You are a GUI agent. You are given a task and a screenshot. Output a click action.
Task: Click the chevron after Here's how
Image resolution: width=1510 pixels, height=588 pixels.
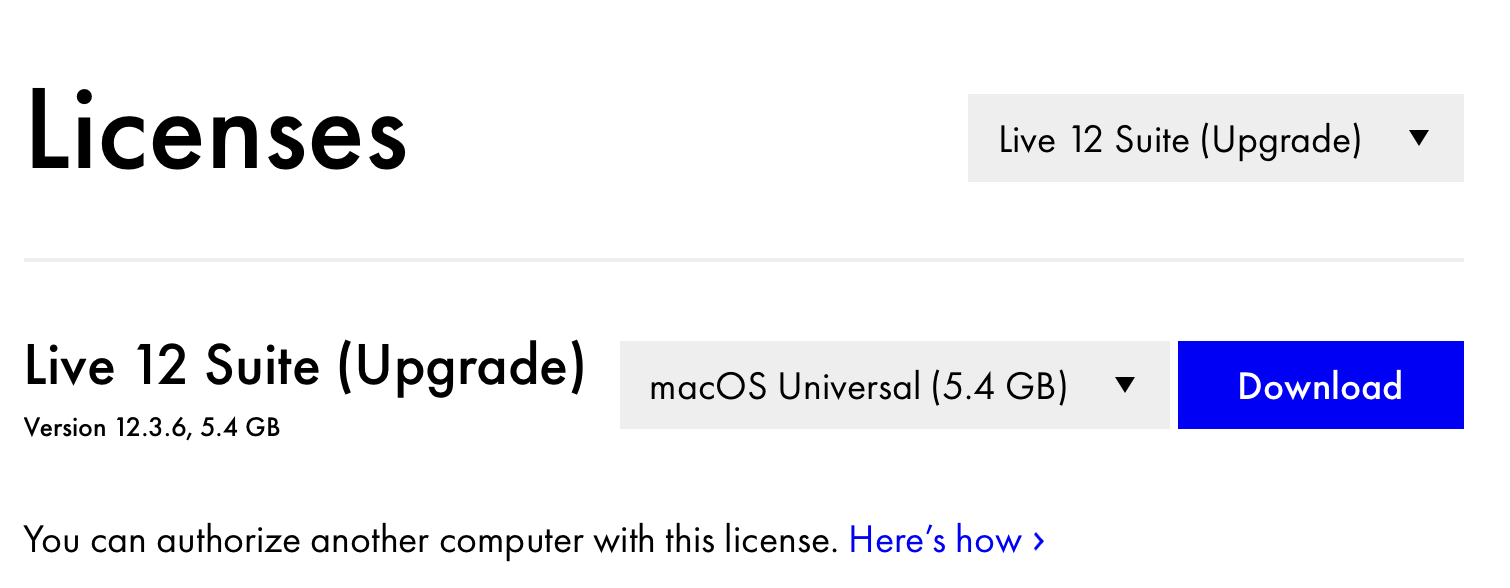click(x=1039, y=541)
